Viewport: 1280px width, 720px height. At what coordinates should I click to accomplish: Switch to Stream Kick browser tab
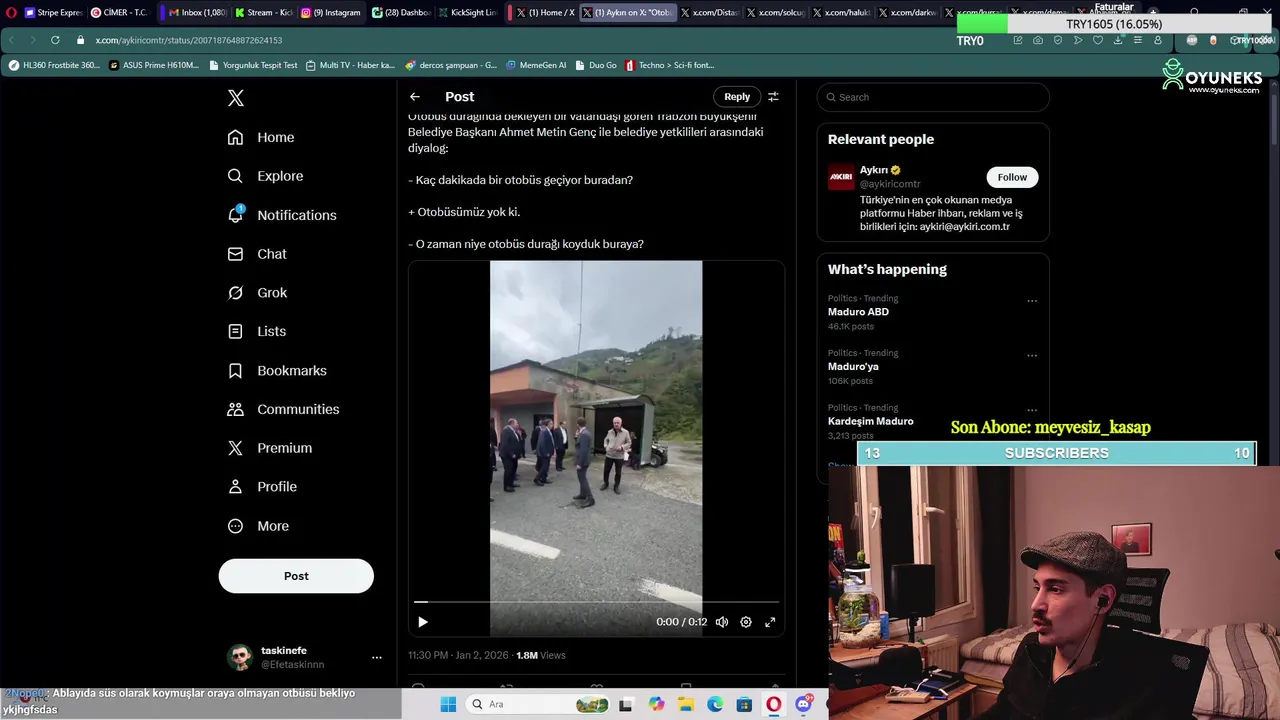pos(262,13)
